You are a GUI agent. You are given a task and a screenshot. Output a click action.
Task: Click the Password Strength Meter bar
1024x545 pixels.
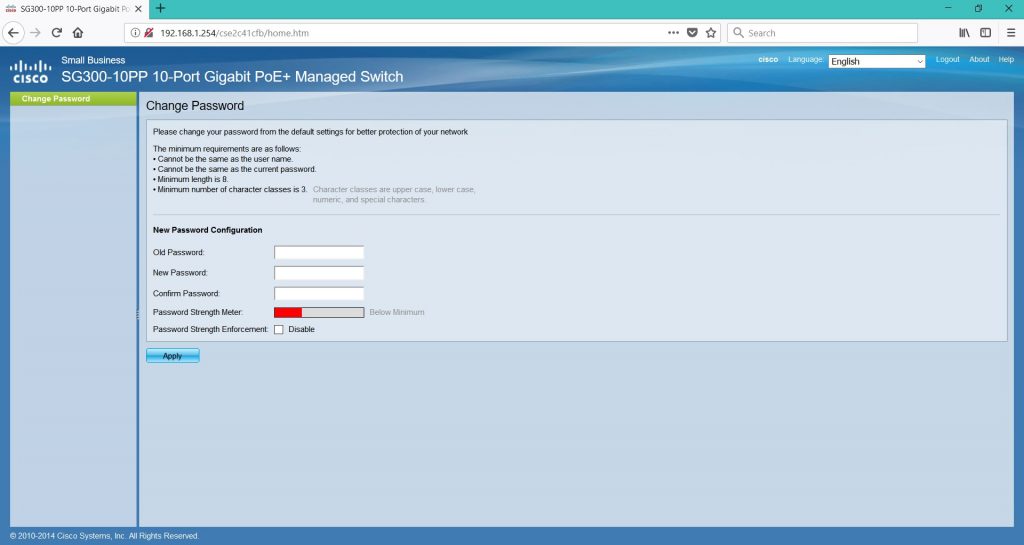tap(319, 313)
